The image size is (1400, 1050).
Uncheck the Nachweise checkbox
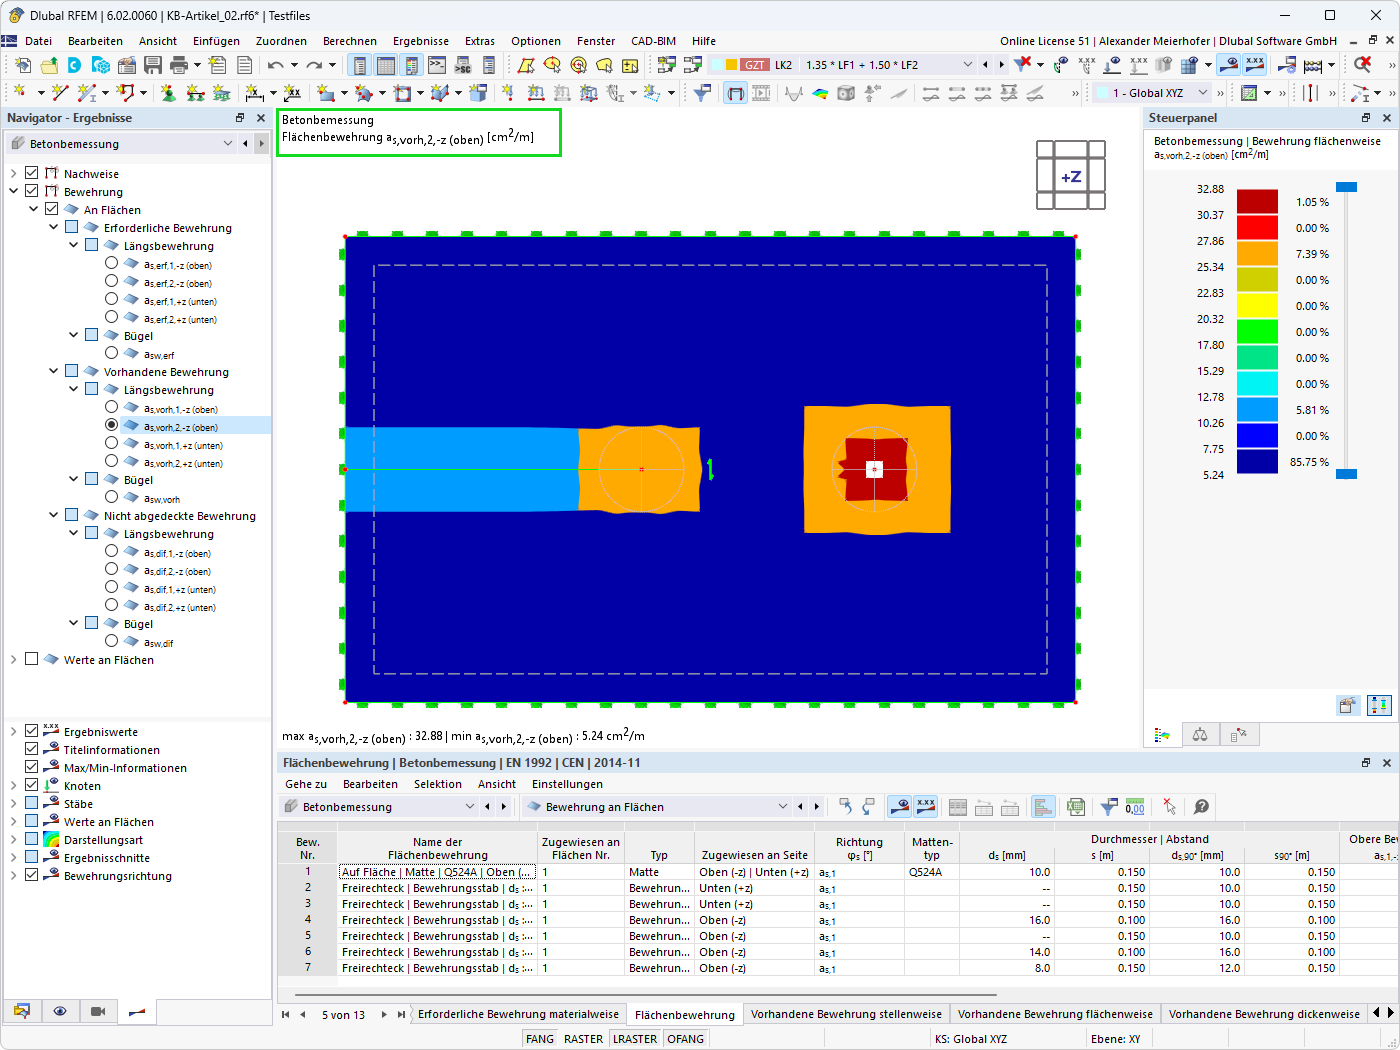[32, 174]
